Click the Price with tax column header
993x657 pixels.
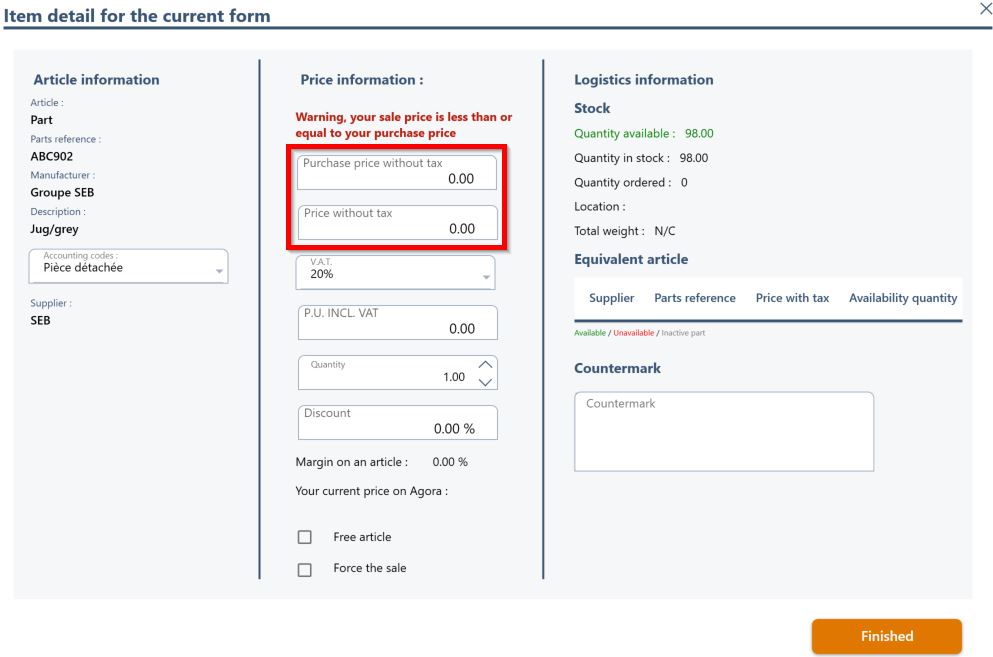tap(792, 298)
